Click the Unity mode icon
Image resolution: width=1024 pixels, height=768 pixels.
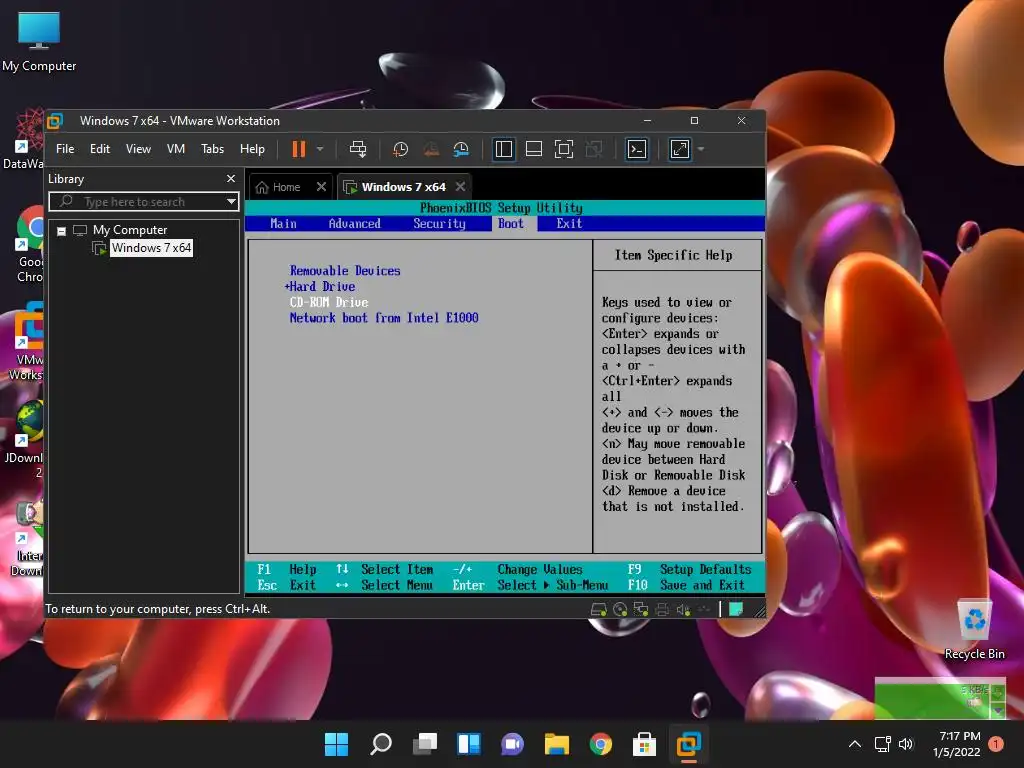(594, 149)
